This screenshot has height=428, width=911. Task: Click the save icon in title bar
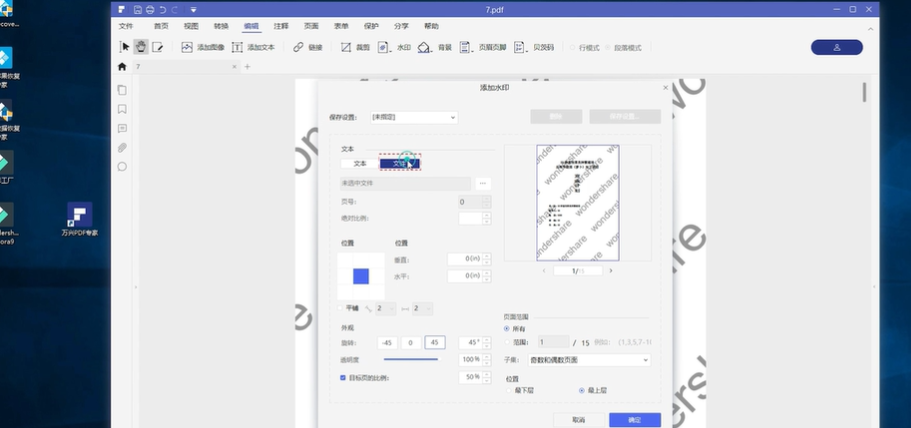(138, 9)
